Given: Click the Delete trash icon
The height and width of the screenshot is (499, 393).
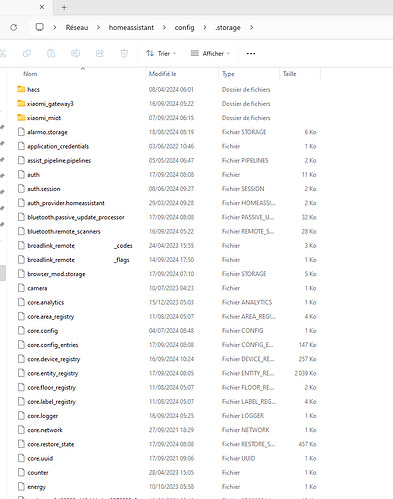Looking at the screenshot, I should pyautogui.click(x=124, y=53).
